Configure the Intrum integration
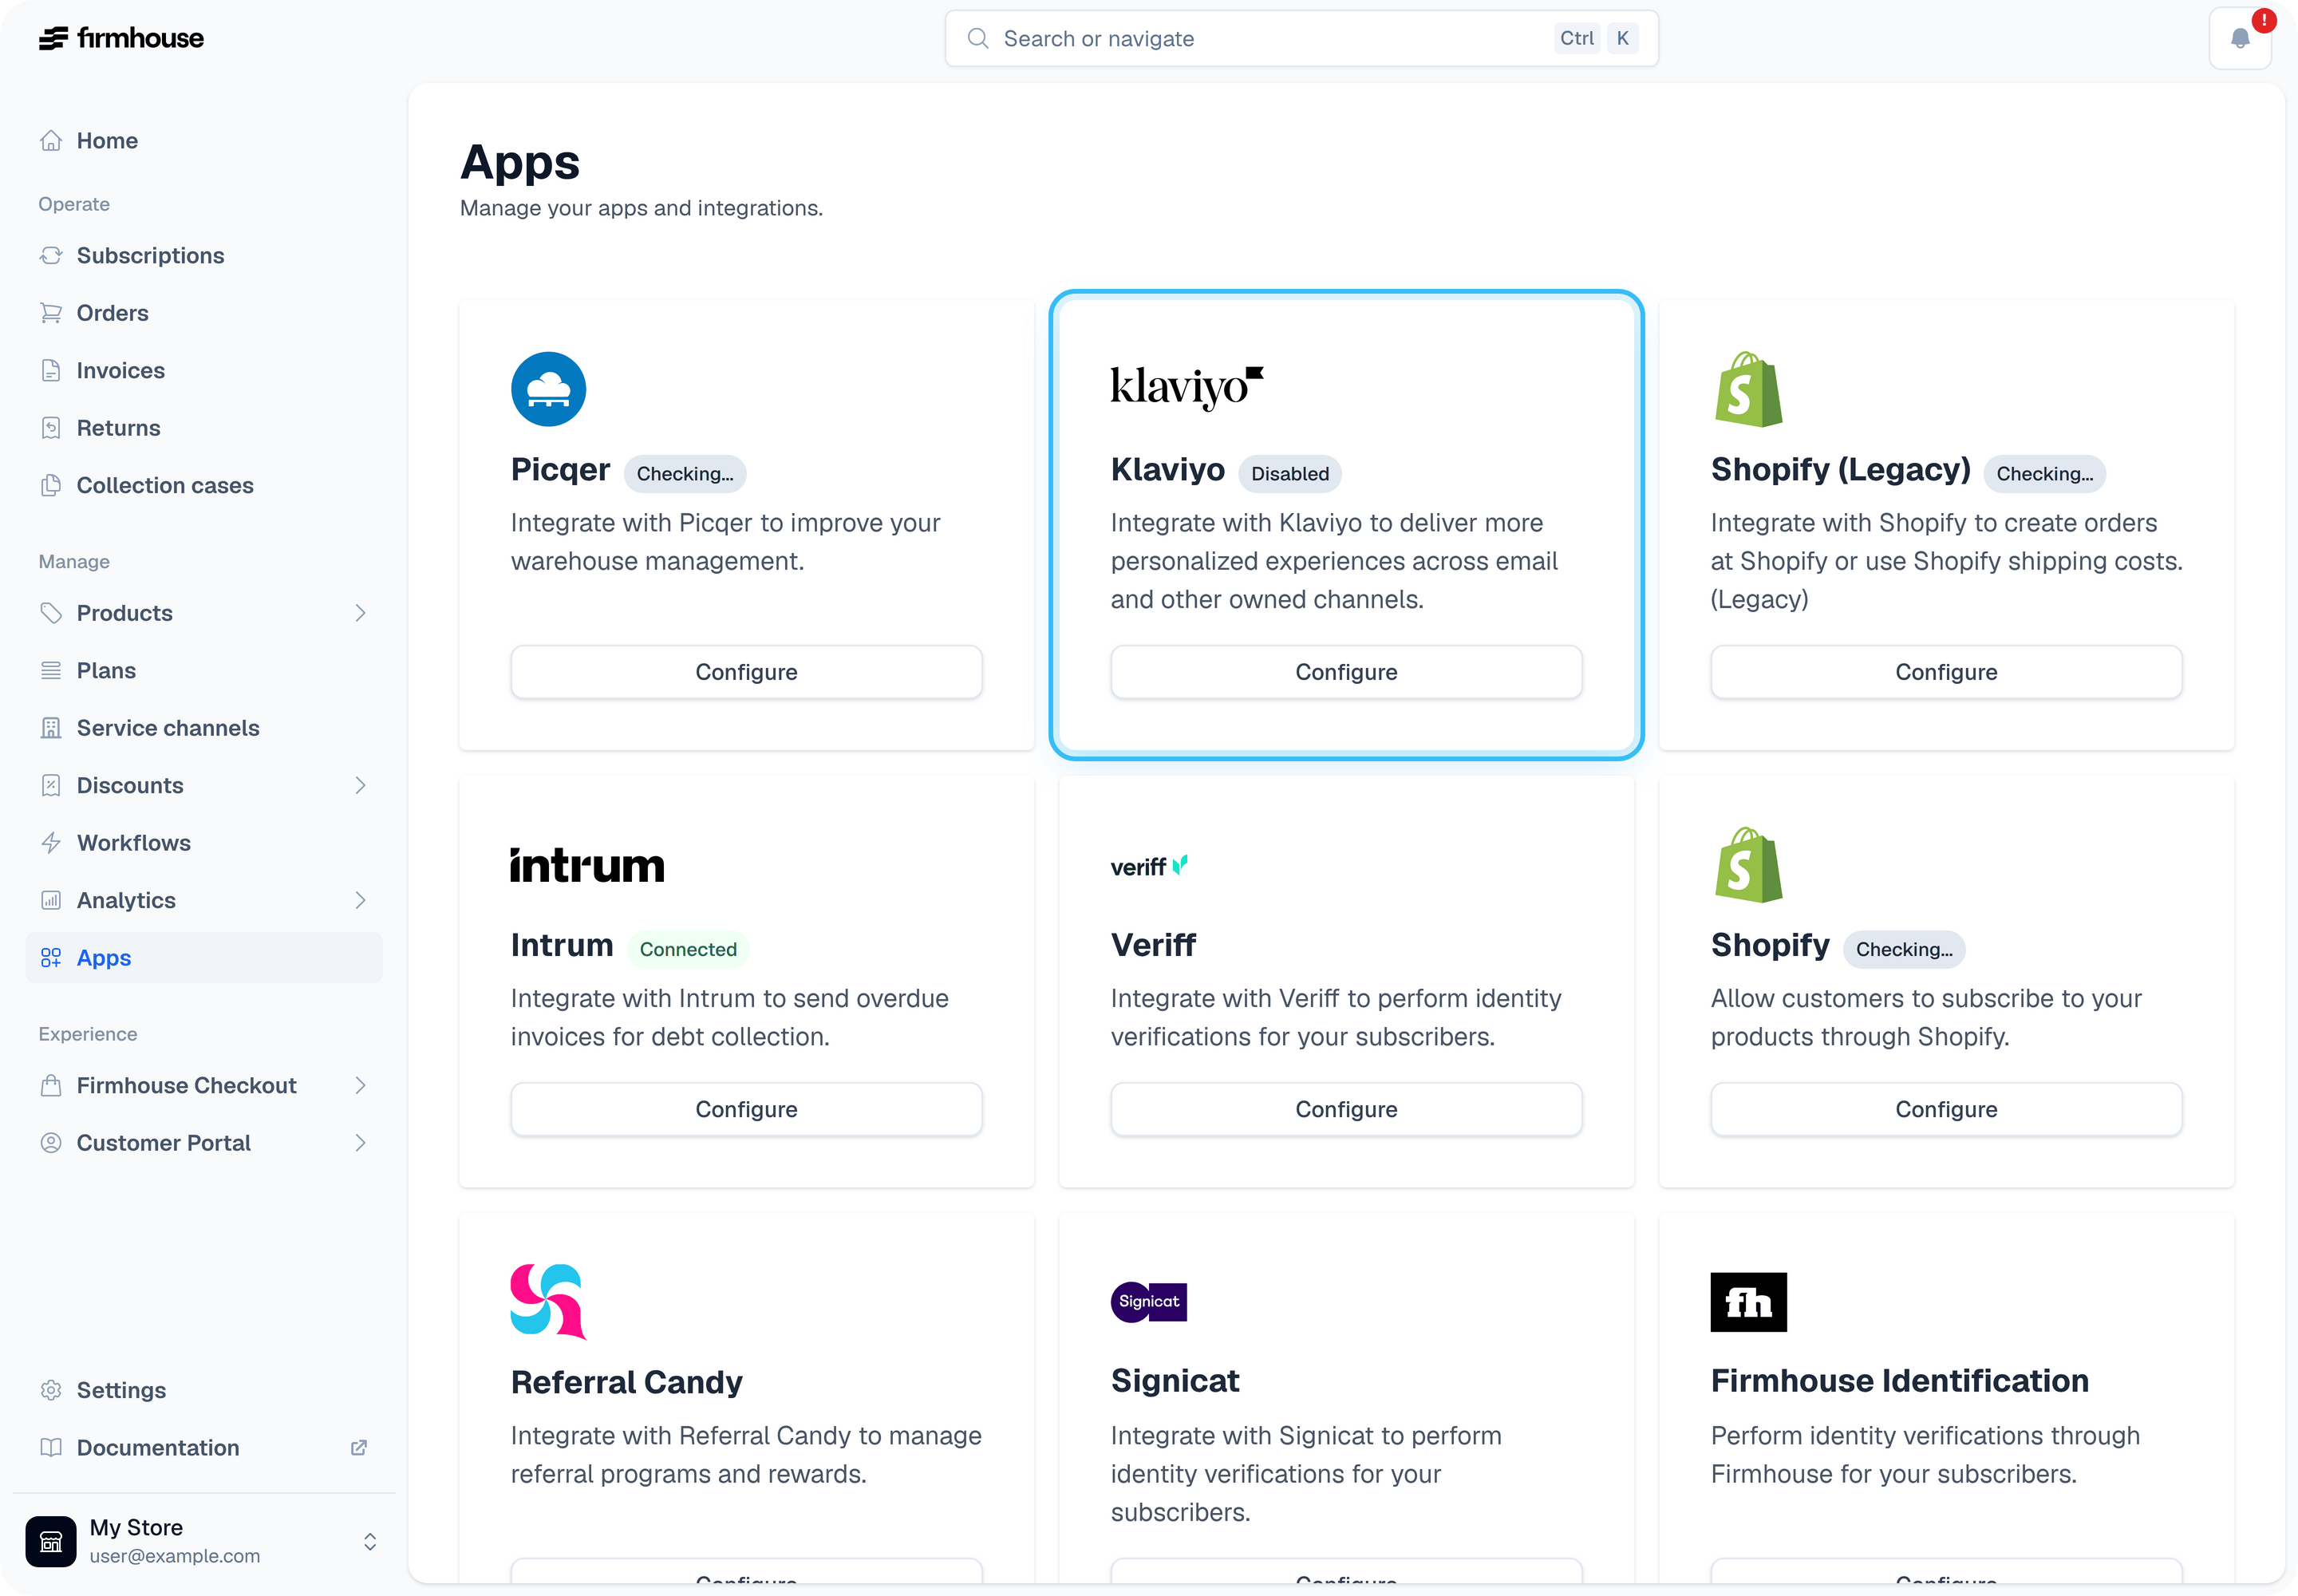The width and height of the screenshot is (2298, 1596). [x=746, y=1109]
